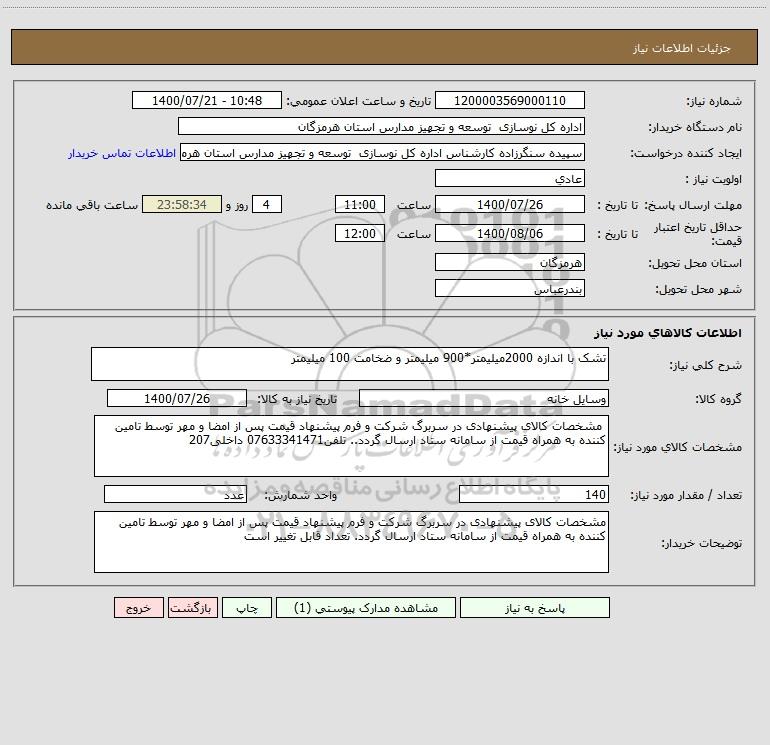The height and width of the screenshot is (745, 770).
Task: Click the نام دستگاه خریدار field
Action: (x=381, y=126)
